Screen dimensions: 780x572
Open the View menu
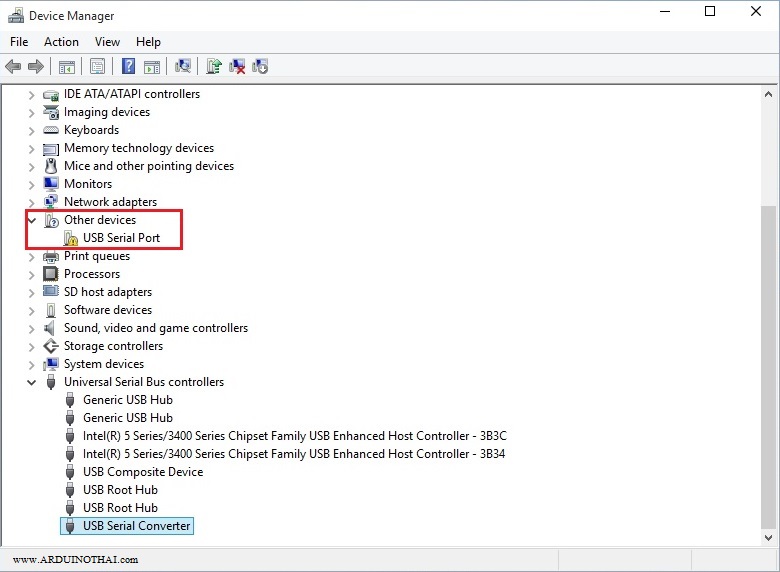coord(107,42)
